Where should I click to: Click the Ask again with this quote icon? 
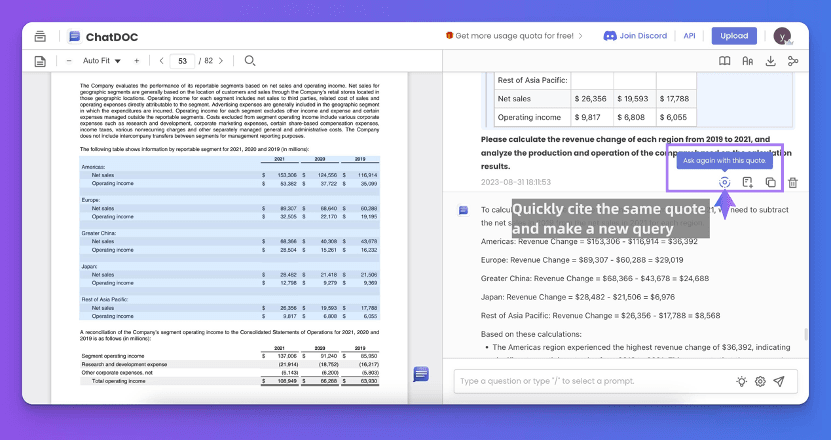725,182
